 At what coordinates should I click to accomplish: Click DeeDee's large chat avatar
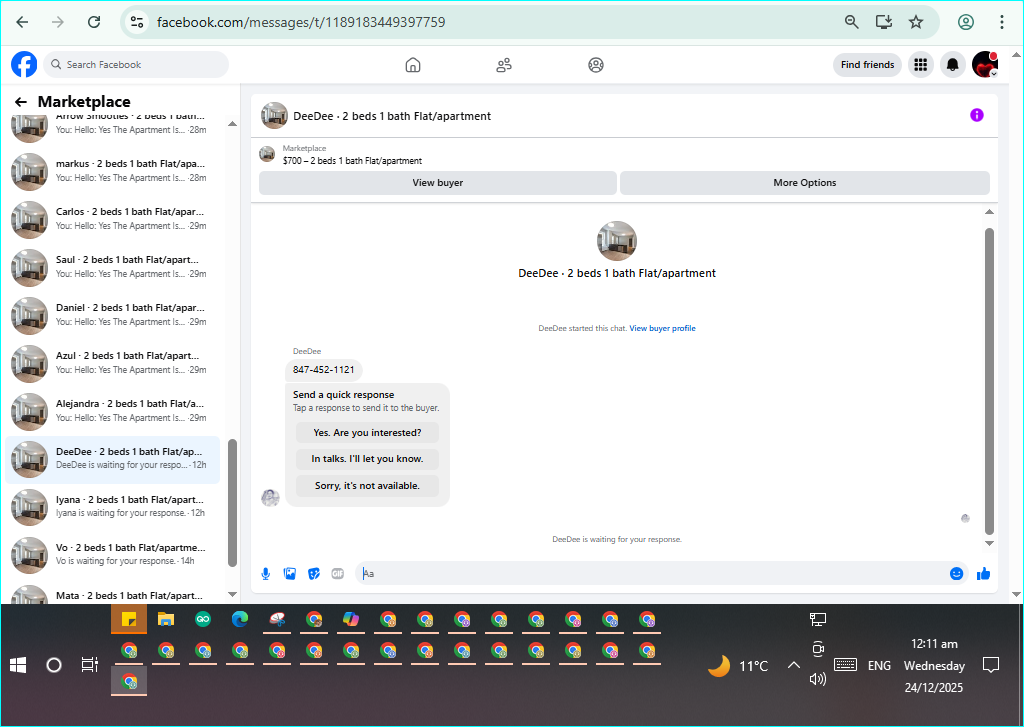pyautogui.click(x=616, y=241)
